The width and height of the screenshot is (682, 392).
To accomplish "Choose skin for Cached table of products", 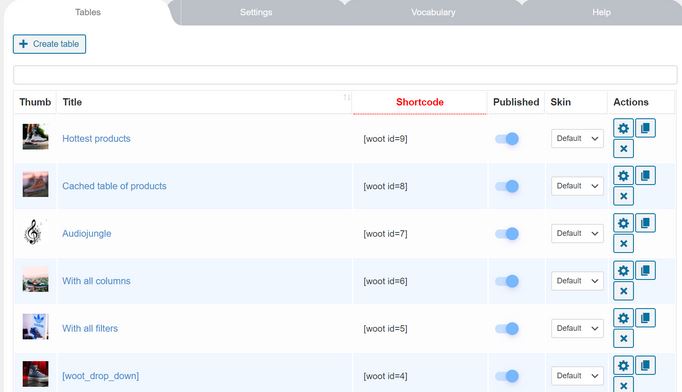I will click(577, 186).
